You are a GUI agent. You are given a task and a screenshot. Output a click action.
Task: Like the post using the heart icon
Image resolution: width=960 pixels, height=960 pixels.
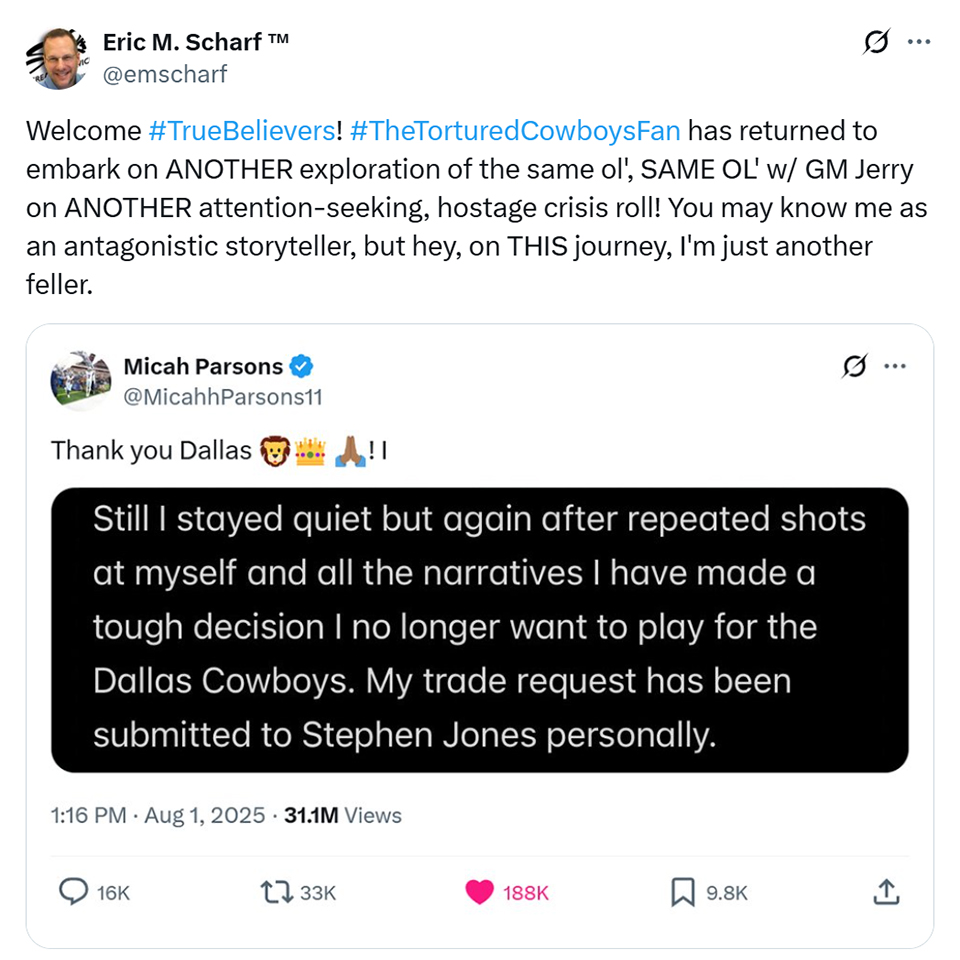pyautogui.click(x=480, y=892)
